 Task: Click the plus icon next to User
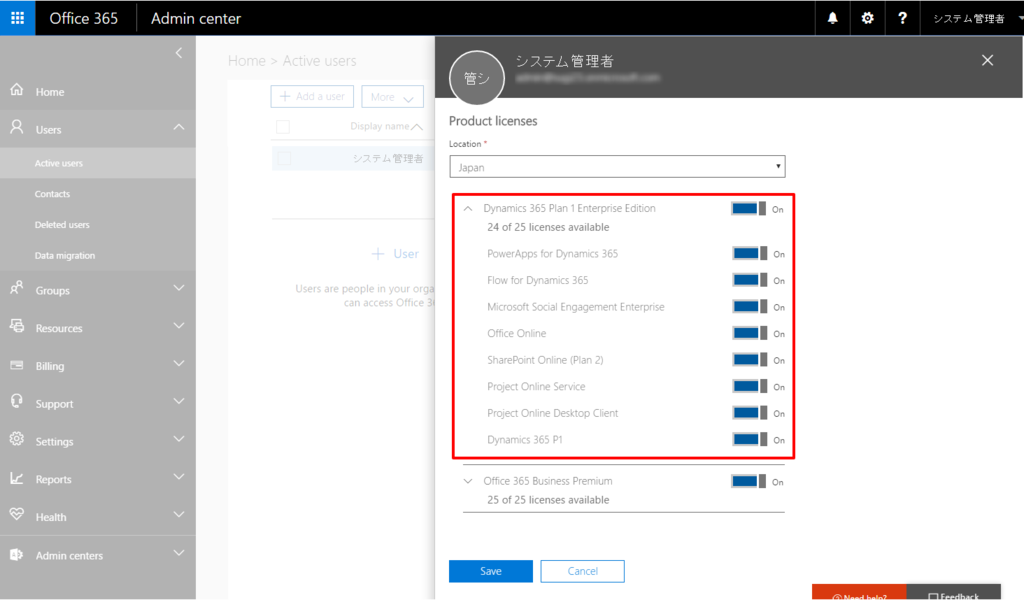[377, 254]
